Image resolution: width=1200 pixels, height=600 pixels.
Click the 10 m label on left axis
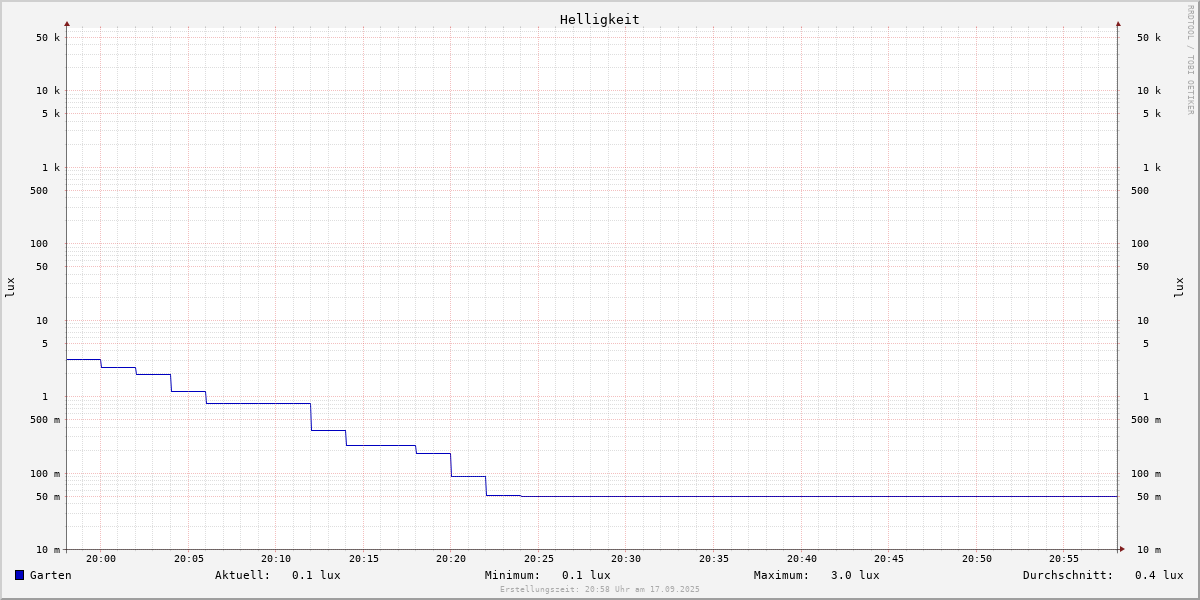[48, 550]
